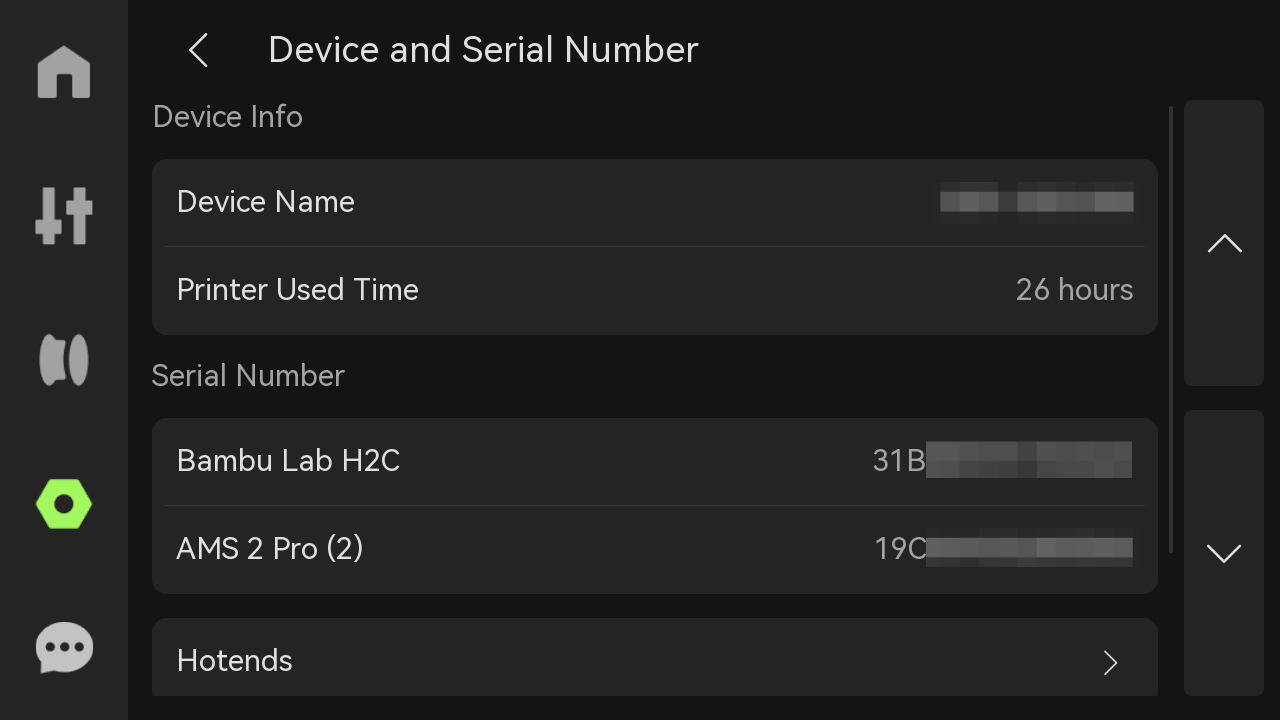Open the Filament spool icon in sidebar

click(64, 360)
